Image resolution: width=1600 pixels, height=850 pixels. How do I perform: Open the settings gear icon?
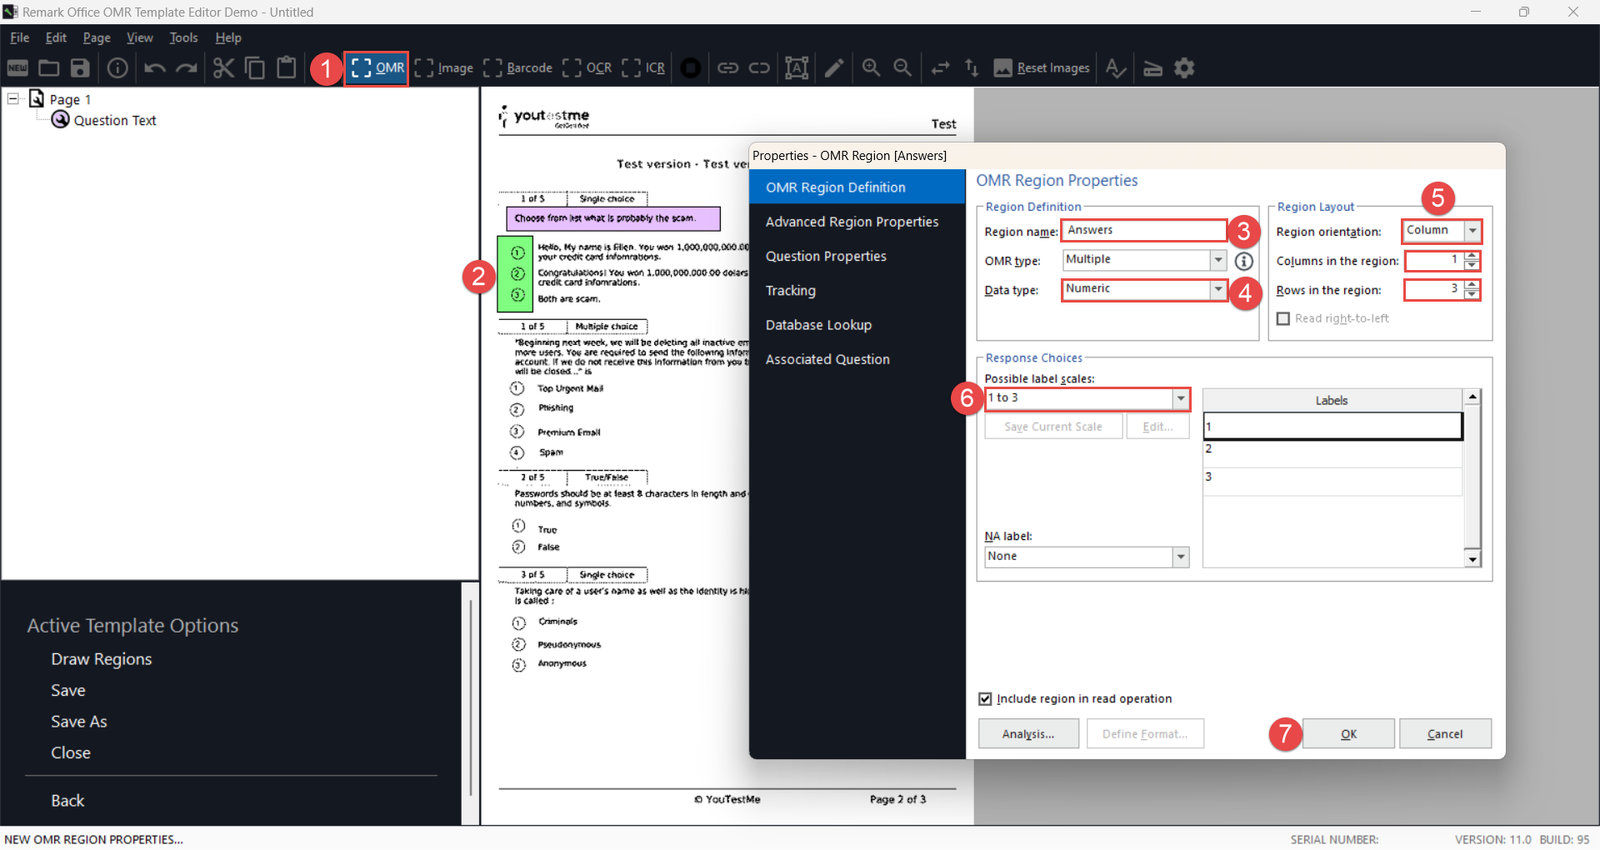pos(1185,68)
